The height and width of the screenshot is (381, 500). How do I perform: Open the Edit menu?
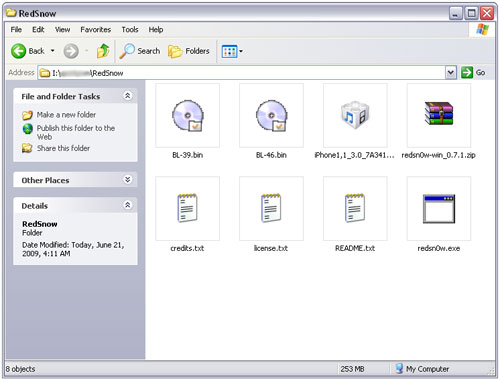click(x=38, y=30)
